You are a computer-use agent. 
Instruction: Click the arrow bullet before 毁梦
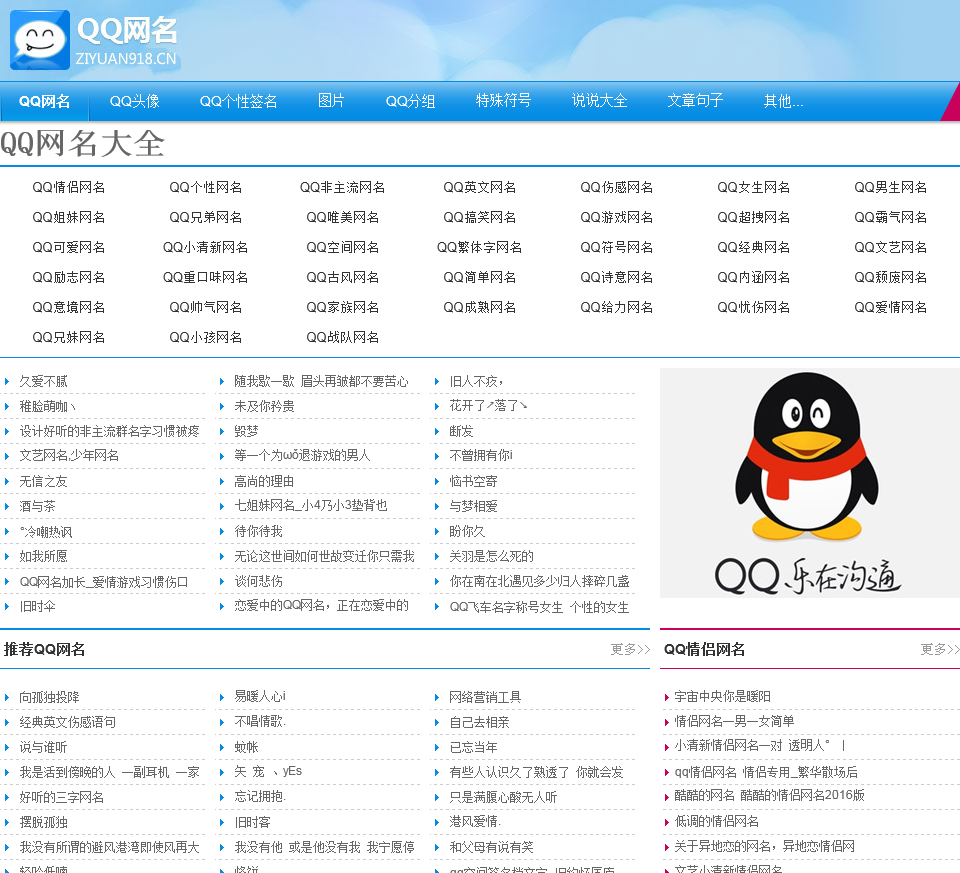click(222, 431)
